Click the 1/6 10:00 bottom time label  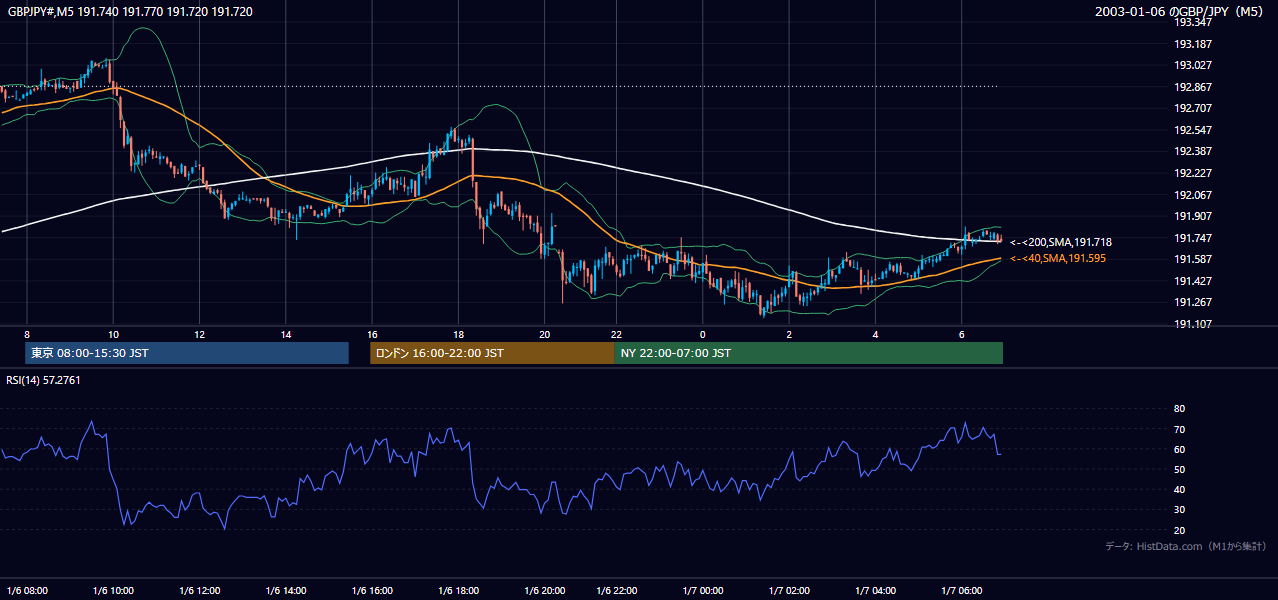113,590
